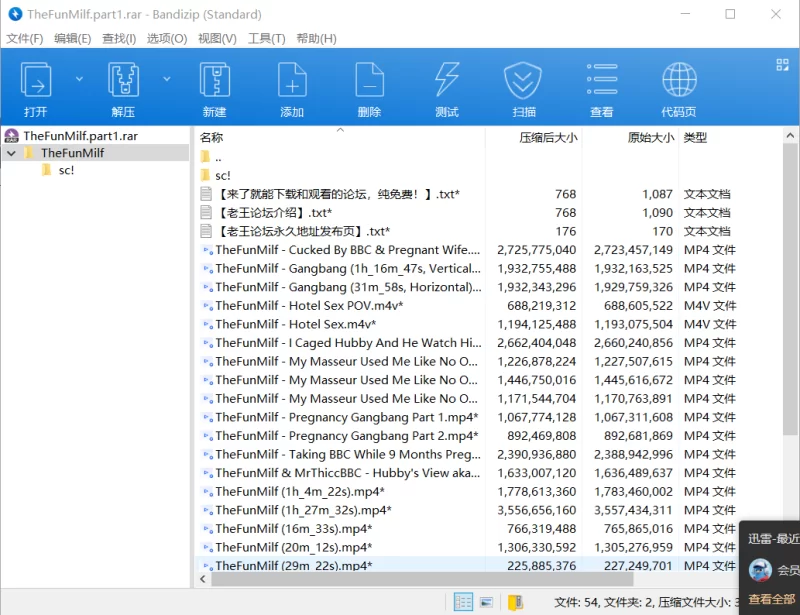
Task: Open the 视图(V) menu
Action: click(217, 39)
